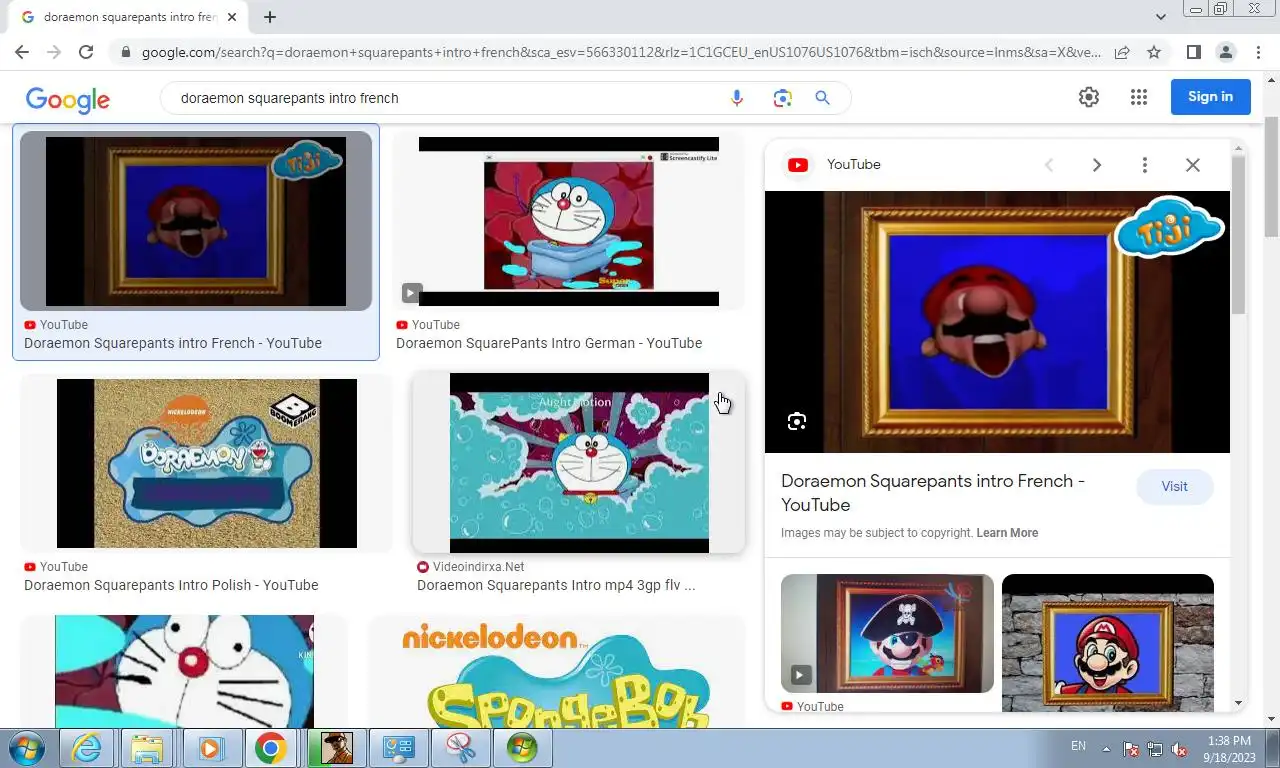
Task: Select the doraemon squarepants intro browser tab
Action: pos(128,17)
